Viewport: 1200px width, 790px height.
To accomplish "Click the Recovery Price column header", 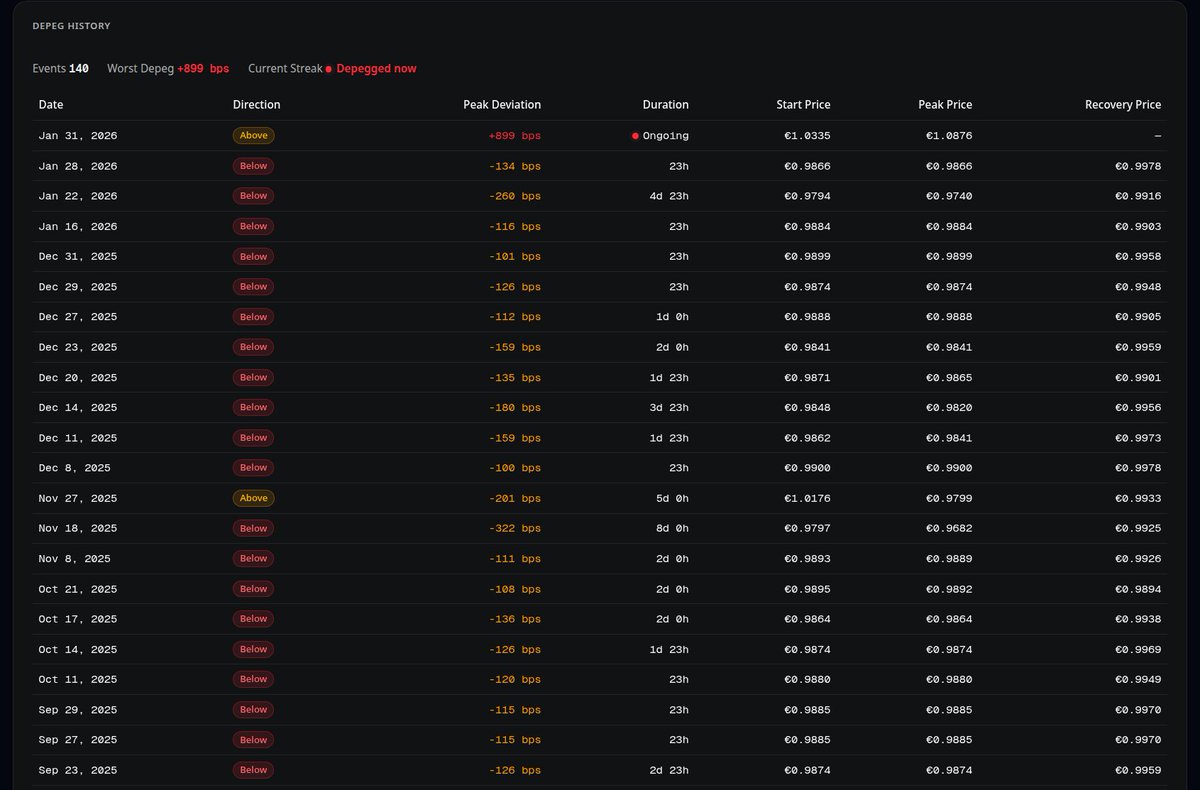I will click(x=1123, y=105).
